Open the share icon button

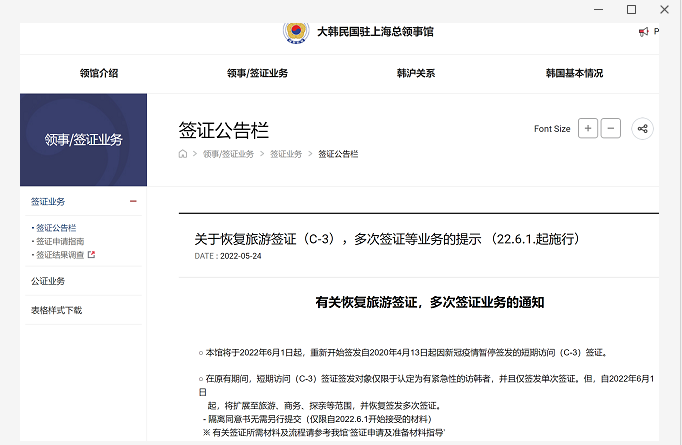643,128
